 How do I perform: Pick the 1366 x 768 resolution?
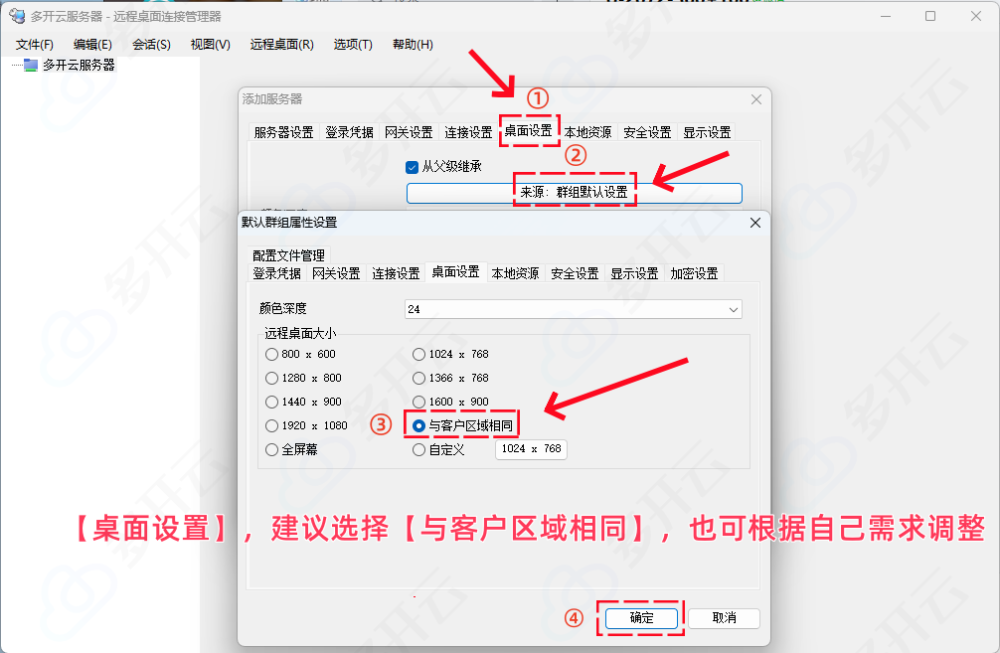click(x=418, y=378)
